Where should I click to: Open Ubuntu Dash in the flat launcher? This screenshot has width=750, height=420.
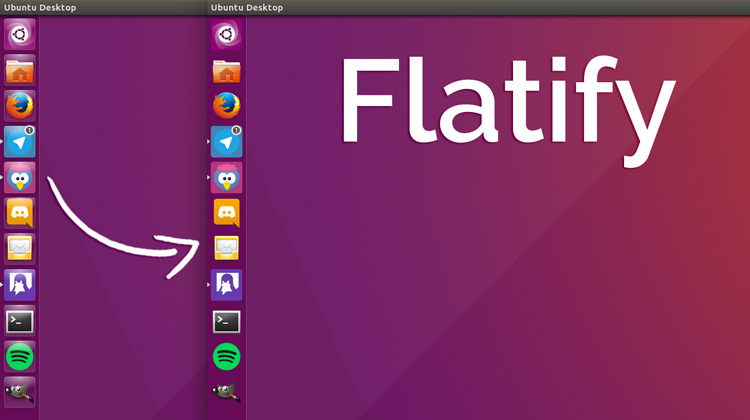(x=227, y=34)
